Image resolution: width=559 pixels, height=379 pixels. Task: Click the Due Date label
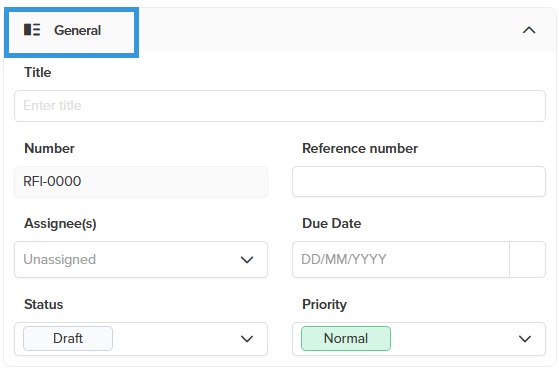[x=332, y=223]
